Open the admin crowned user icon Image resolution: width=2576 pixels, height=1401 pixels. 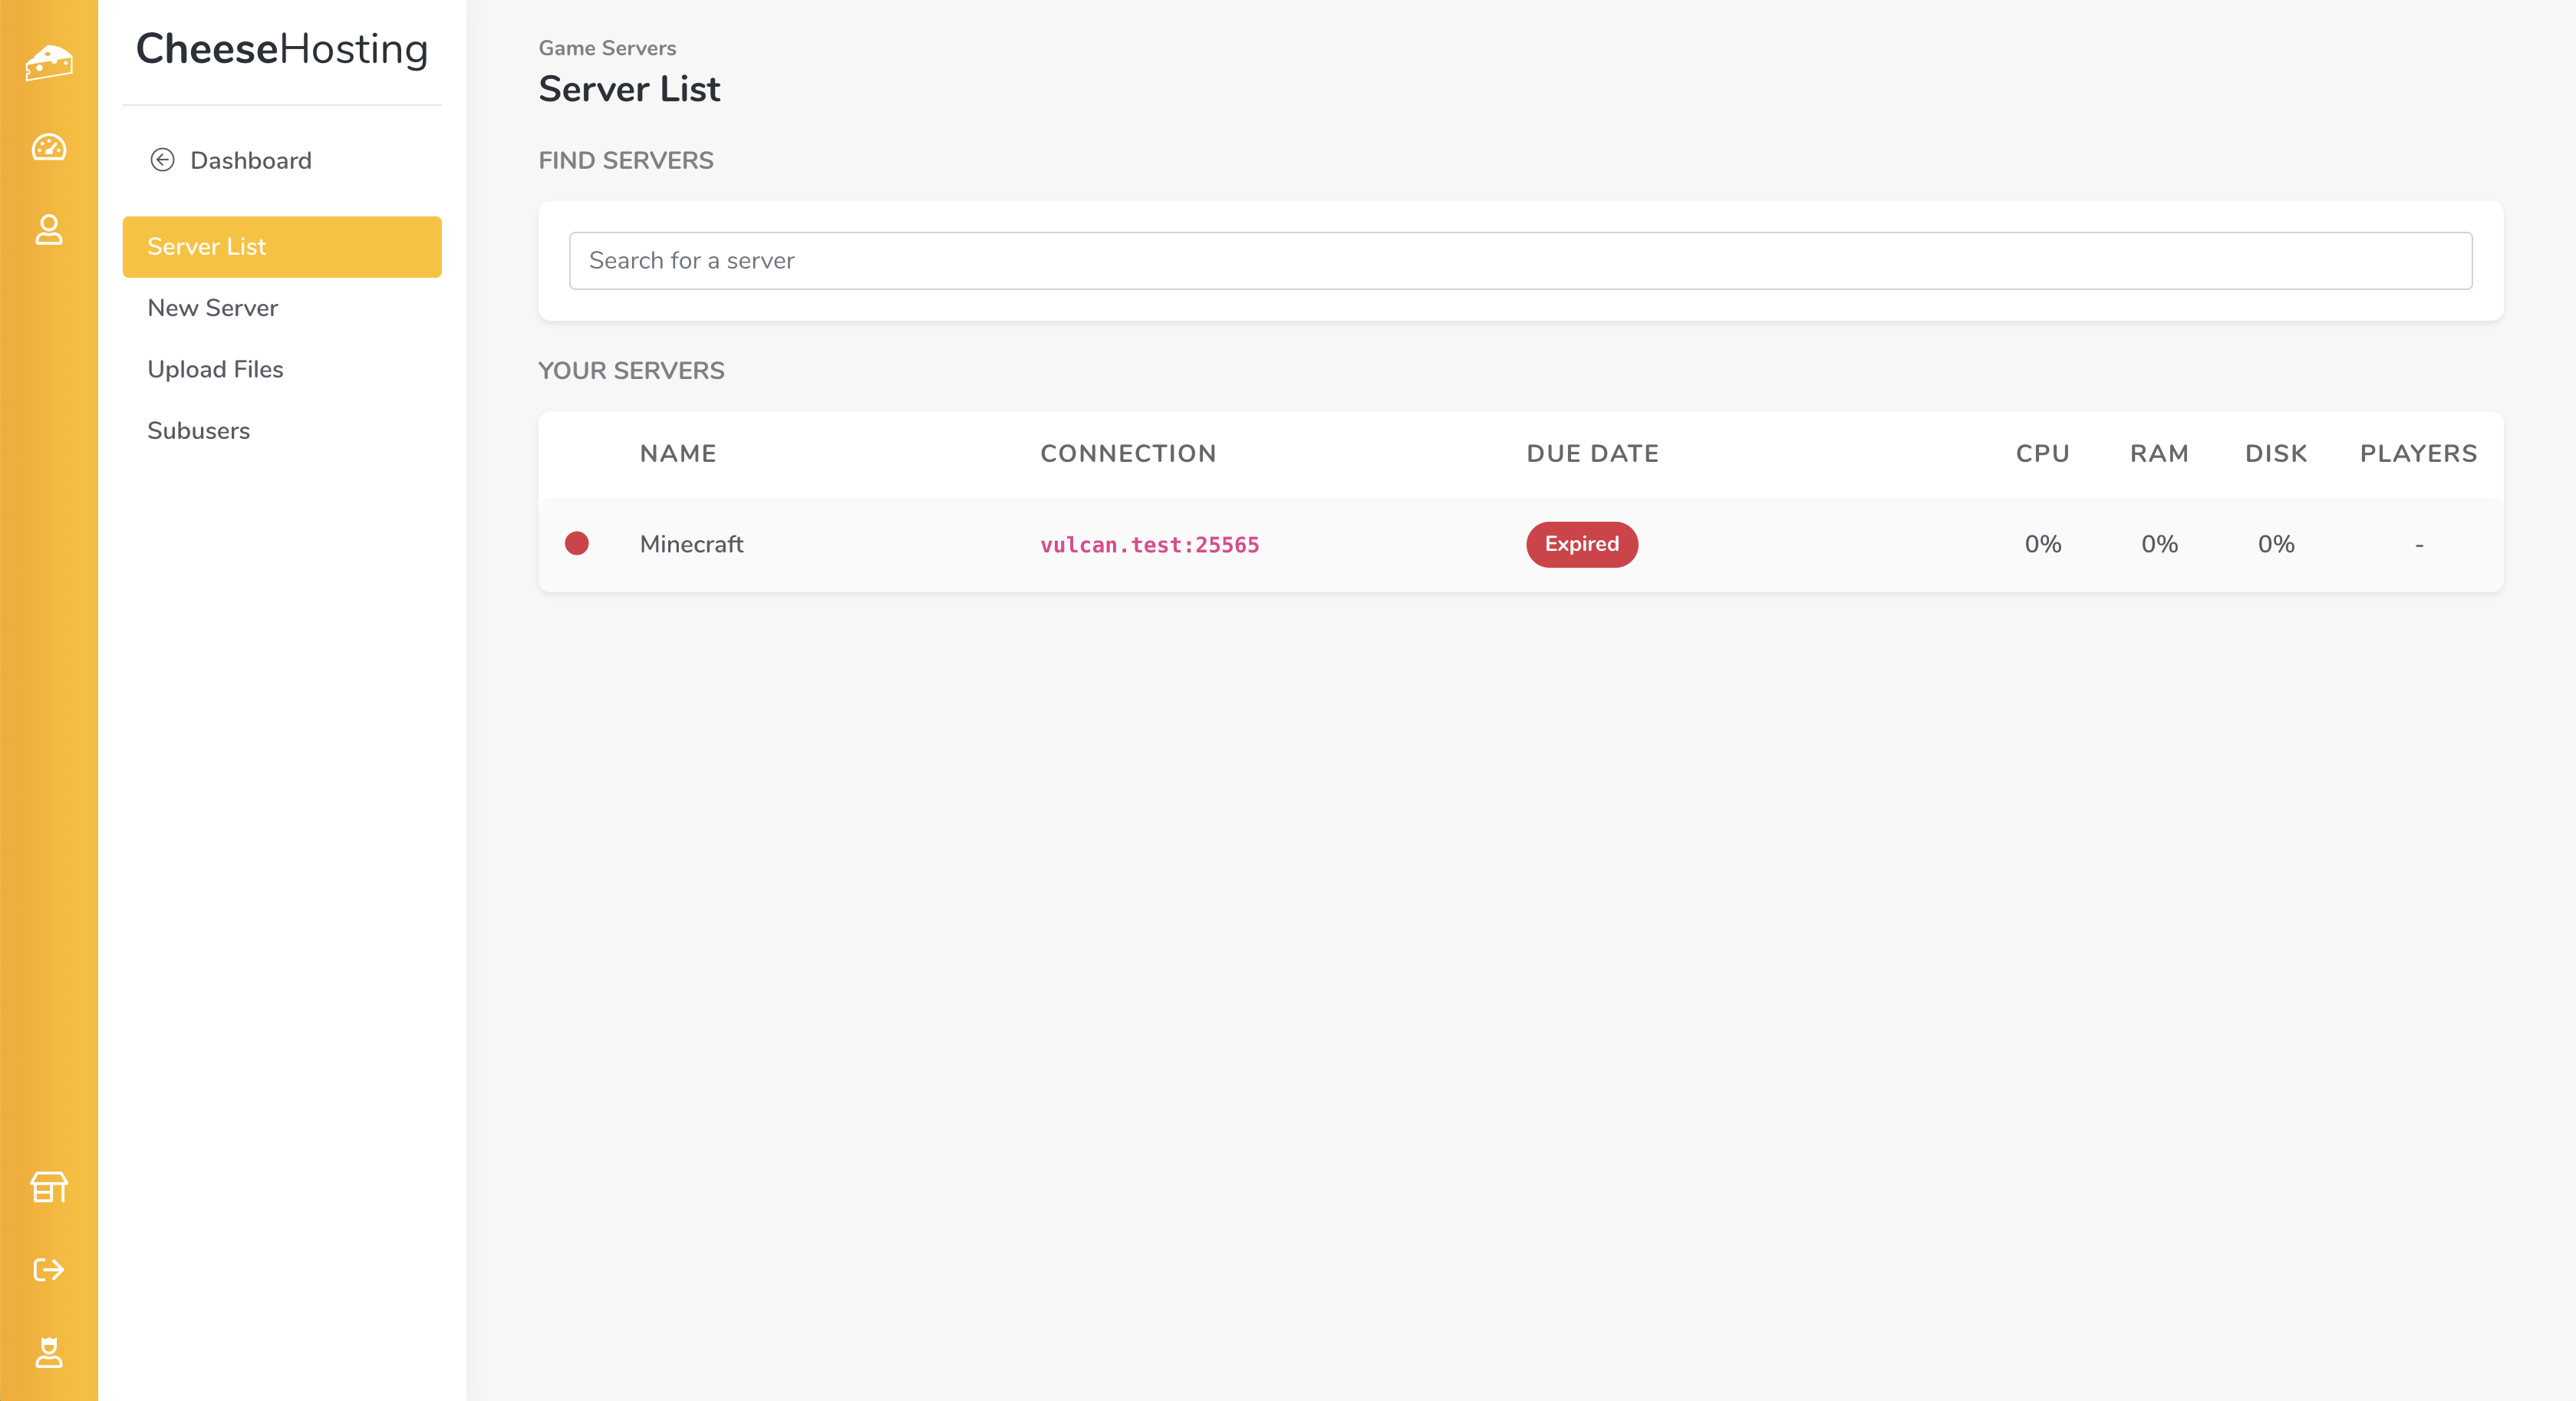pyautogui.click(x=48, y=1352)
